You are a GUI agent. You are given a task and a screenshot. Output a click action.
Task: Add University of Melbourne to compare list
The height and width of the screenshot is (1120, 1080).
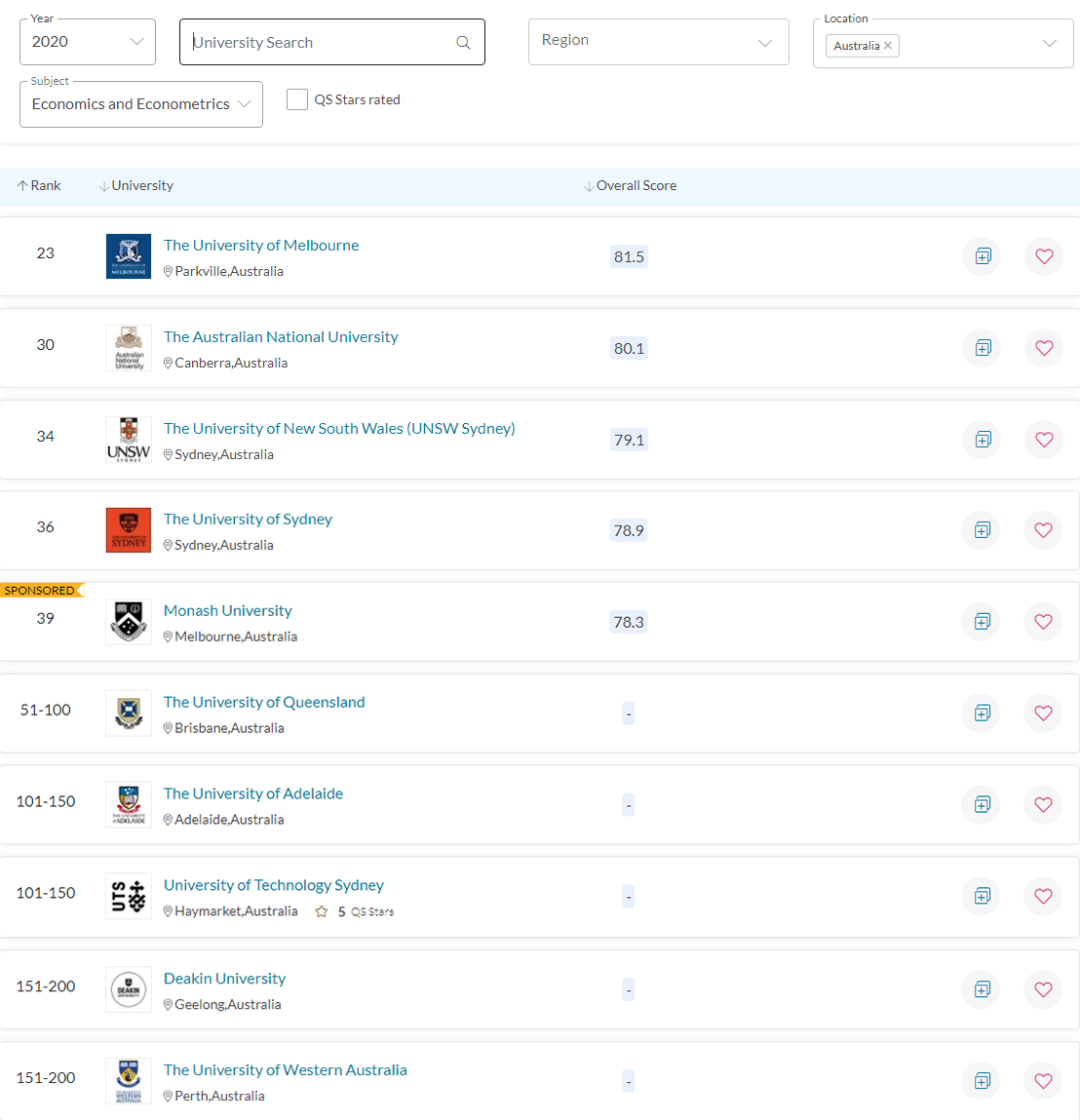[983, 256]
